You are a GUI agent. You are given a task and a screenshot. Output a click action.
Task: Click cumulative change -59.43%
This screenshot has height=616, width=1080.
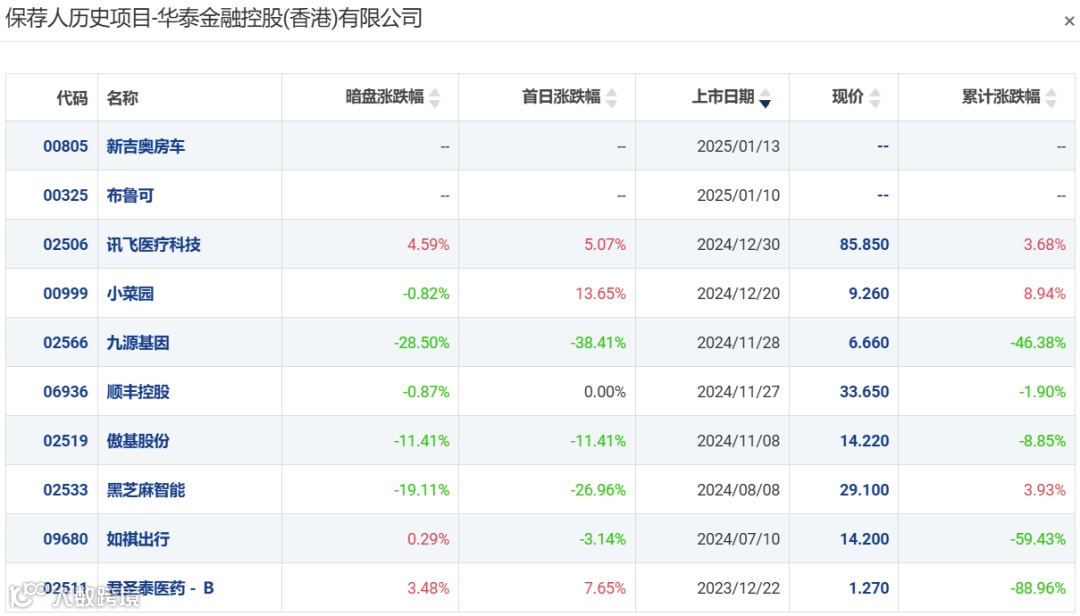coord(1038,539)
